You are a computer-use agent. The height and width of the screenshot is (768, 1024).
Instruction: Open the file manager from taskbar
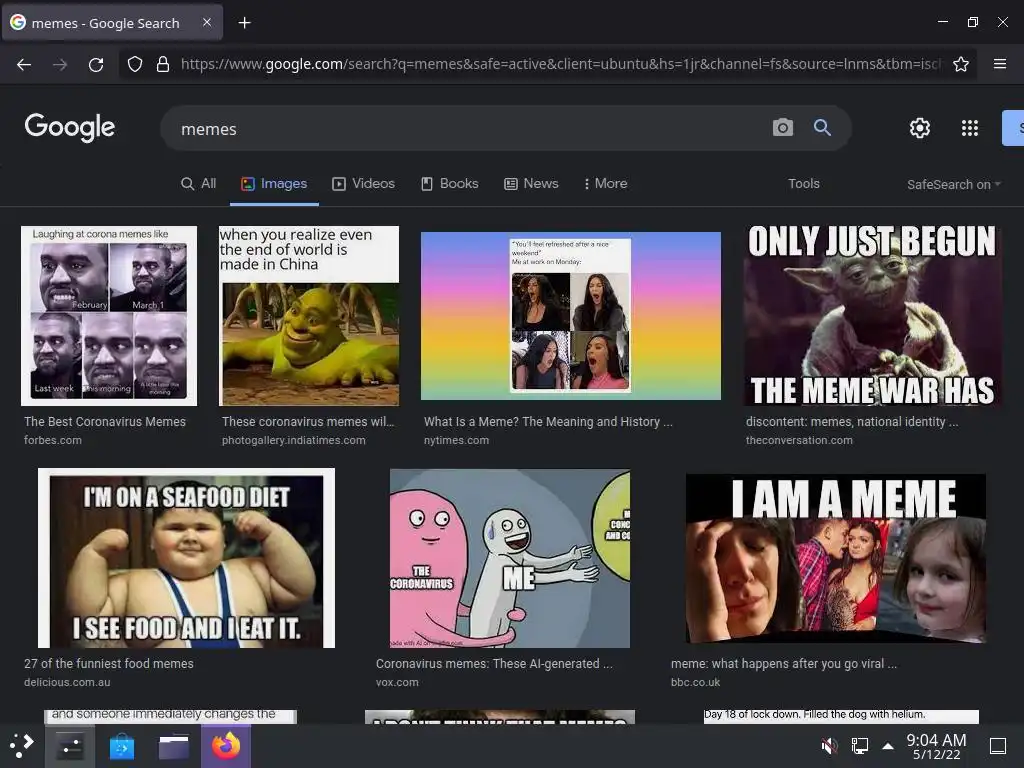174,746
